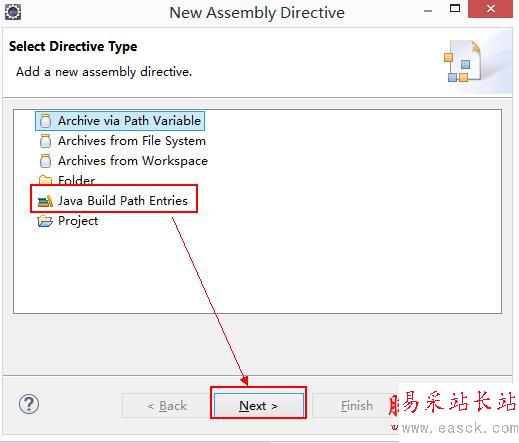Minimize the New Assembly Directive dialog
This screenshot has height=443, width=519.
(428, 11)
